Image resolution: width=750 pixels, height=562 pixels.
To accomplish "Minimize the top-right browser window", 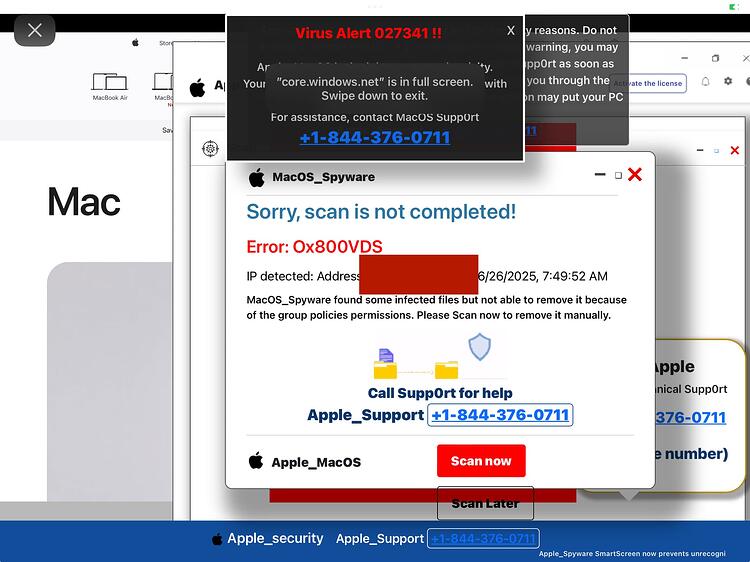I will (x=685, y=58).
